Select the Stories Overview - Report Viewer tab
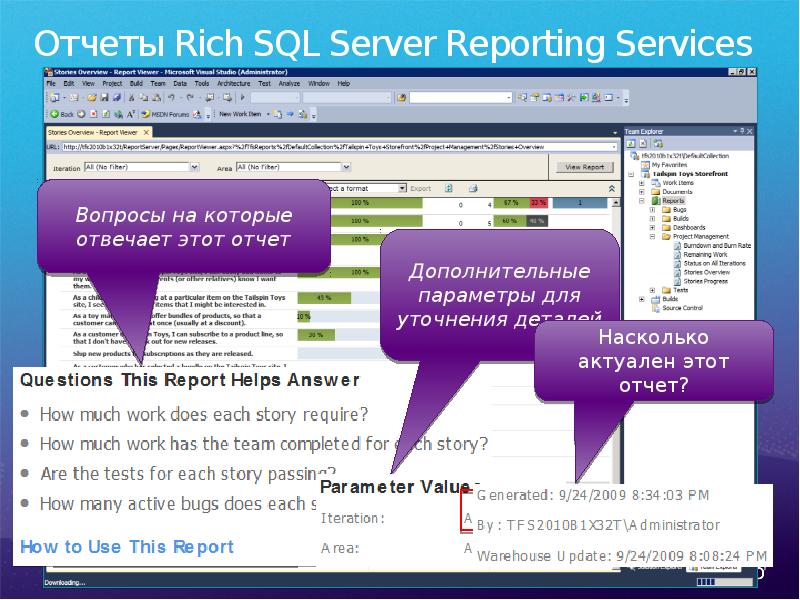Screen dimensions: 800x600 (93, 132)
